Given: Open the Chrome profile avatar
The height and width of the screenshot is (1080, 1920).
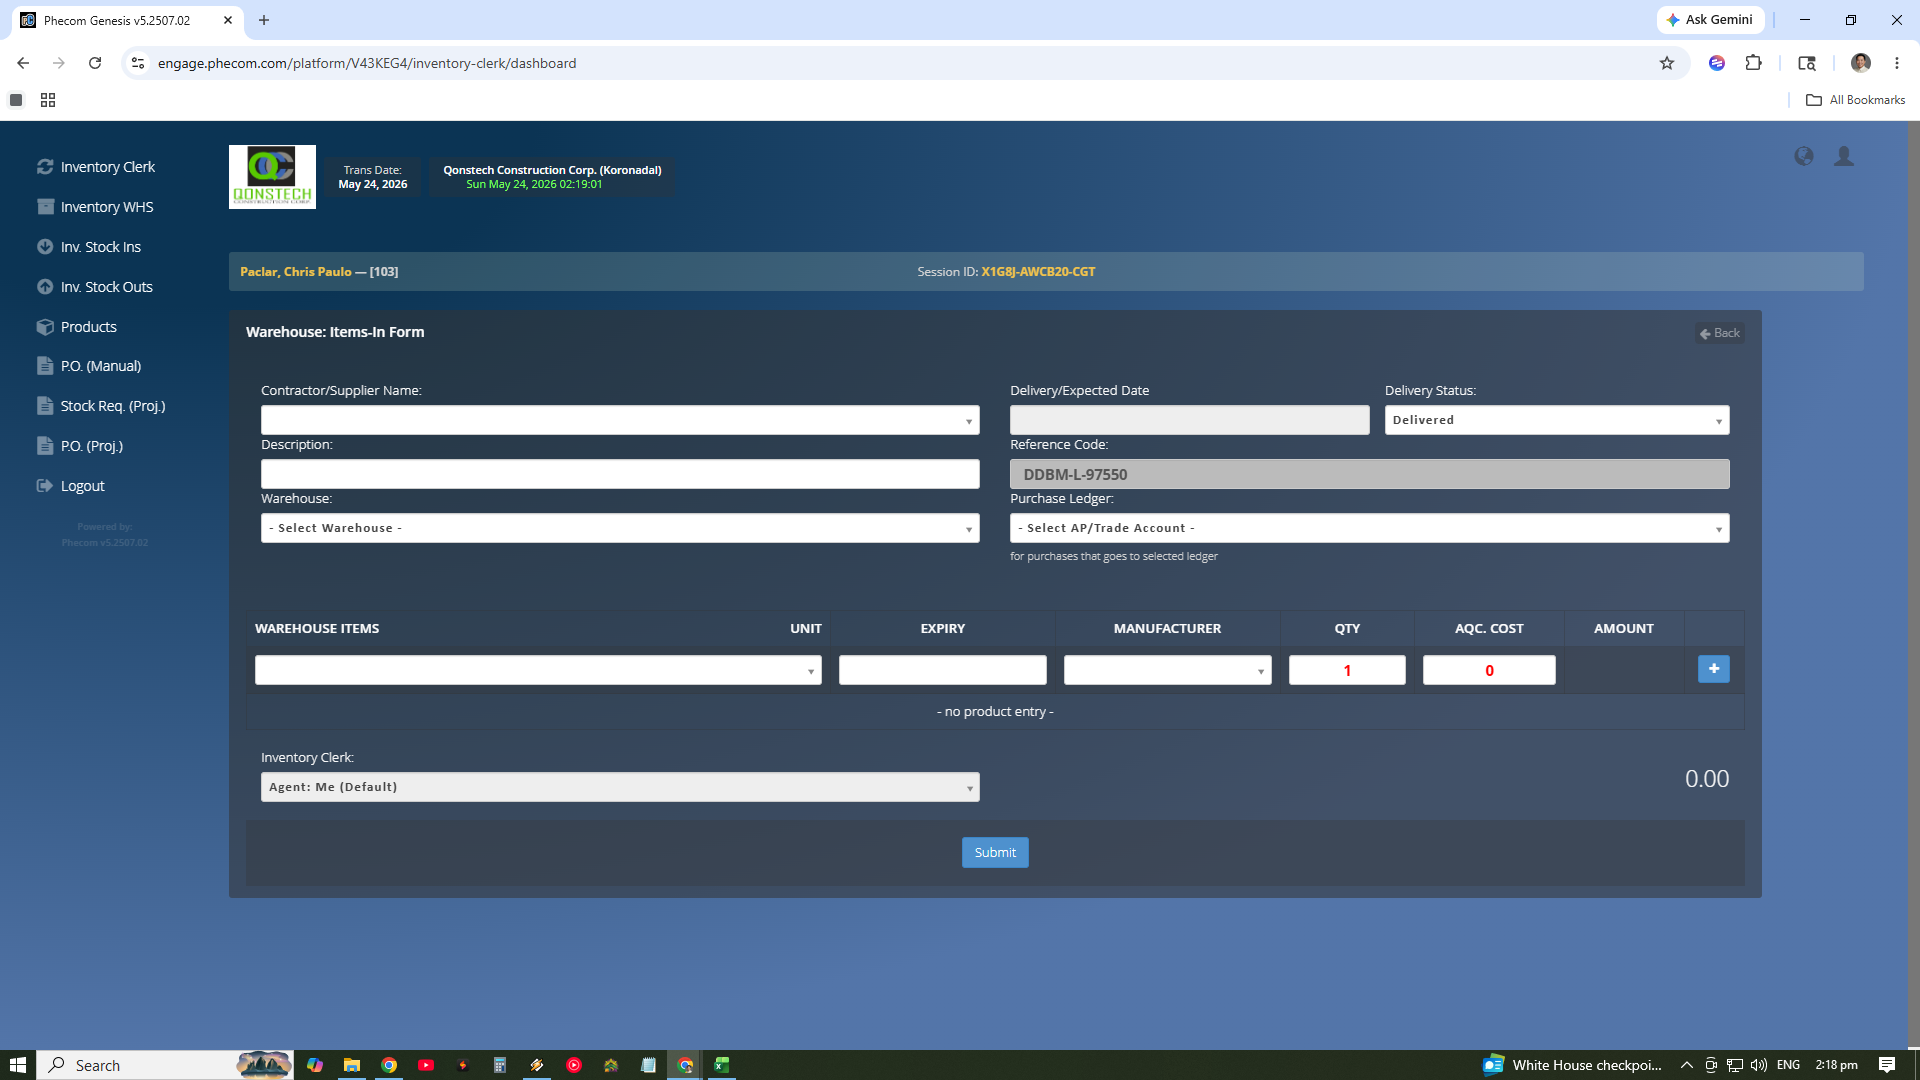Looking at the screenshot, I should 1861,63.
